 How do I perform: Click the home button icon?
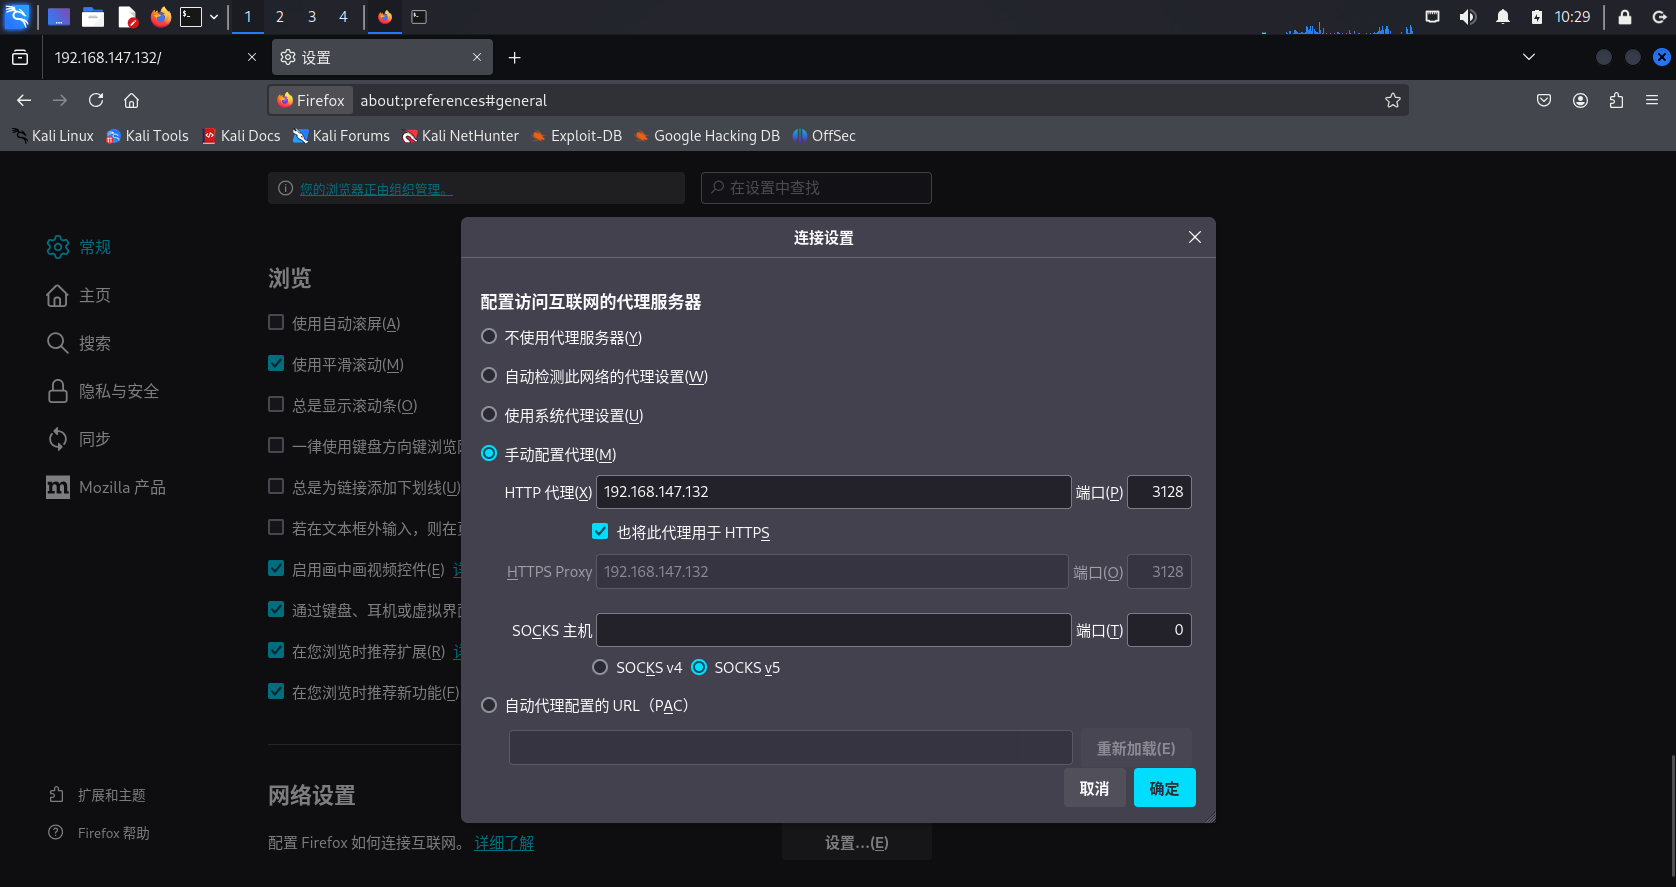[x=131, y=100]
